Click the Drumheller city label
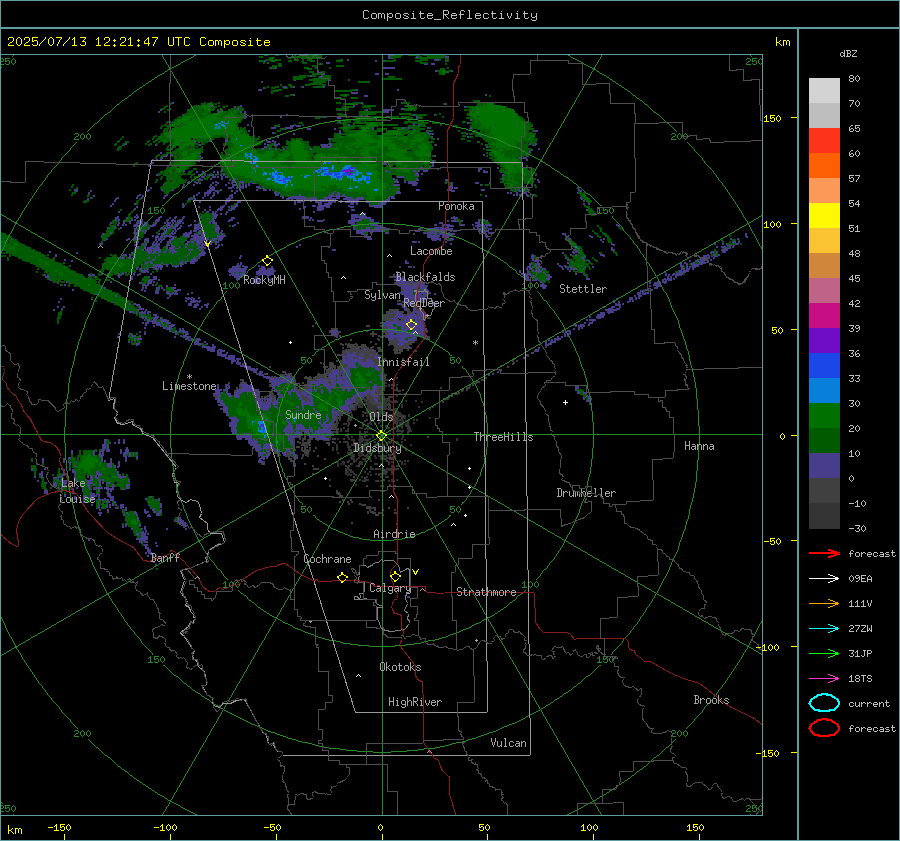900x841 pixels. point(586,493)
